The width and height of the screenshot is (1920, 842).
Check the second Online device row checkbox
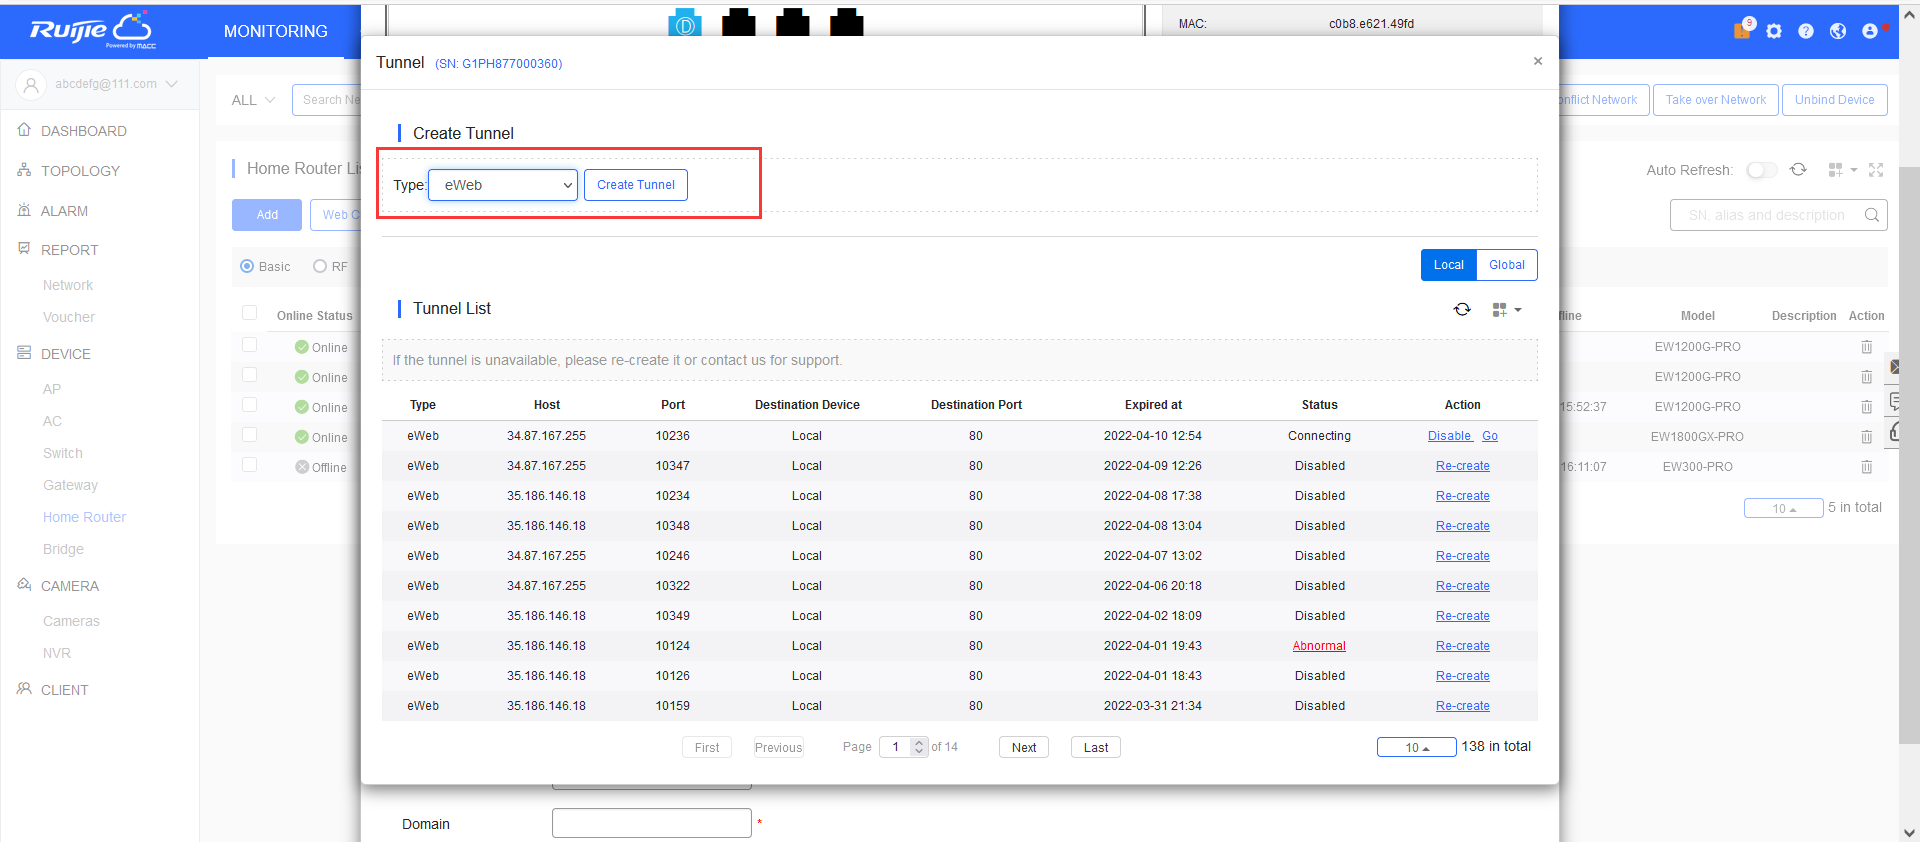250,375
